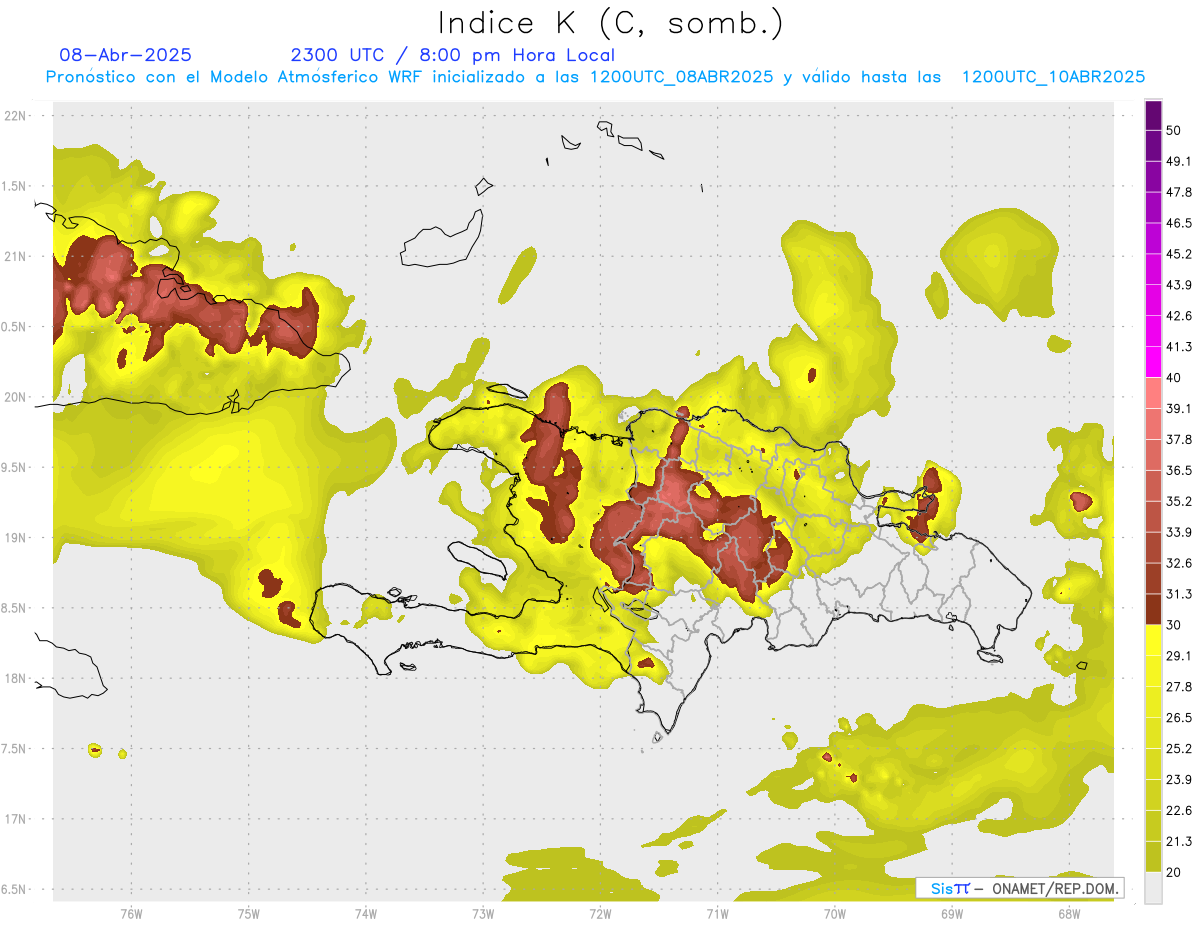The height and width of the screenshot is (927, 1200).
Task: Click the colorbar value '42.6'
Action: tap(1179, 316)
